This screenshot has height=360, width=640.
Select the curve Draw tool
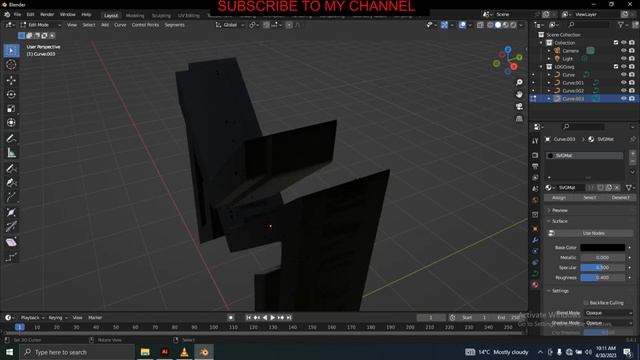coord(11,168)
